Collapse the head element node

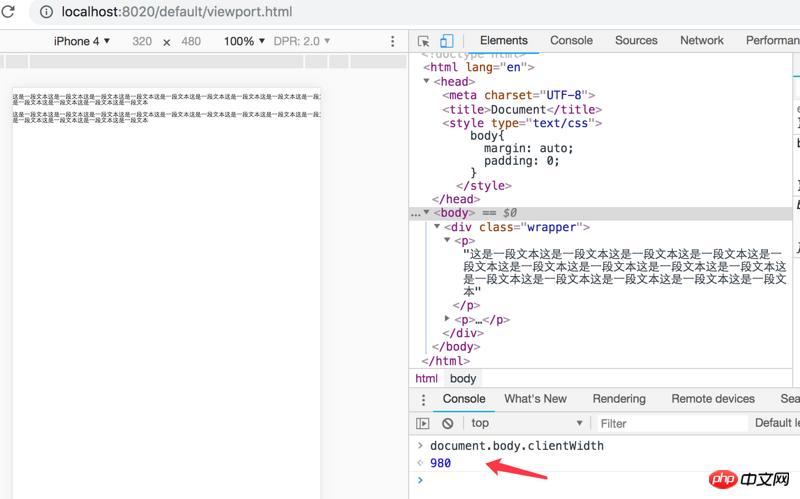(427, 82)
